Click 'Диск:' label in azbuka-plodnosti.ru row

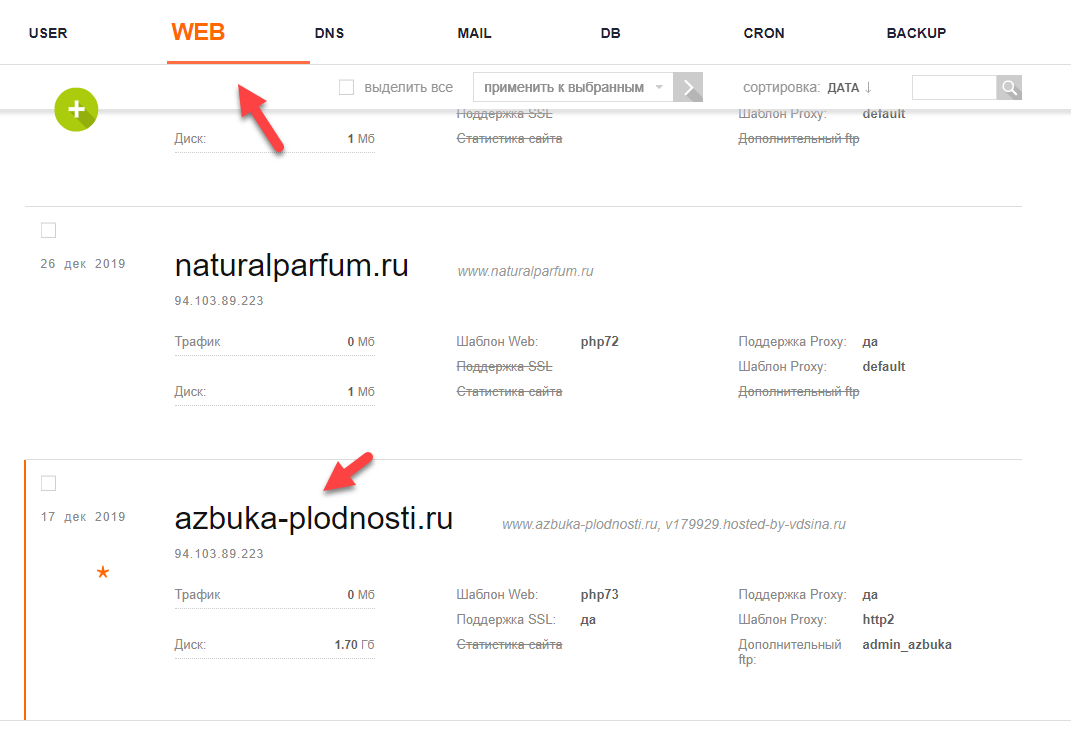coord(190,644)
